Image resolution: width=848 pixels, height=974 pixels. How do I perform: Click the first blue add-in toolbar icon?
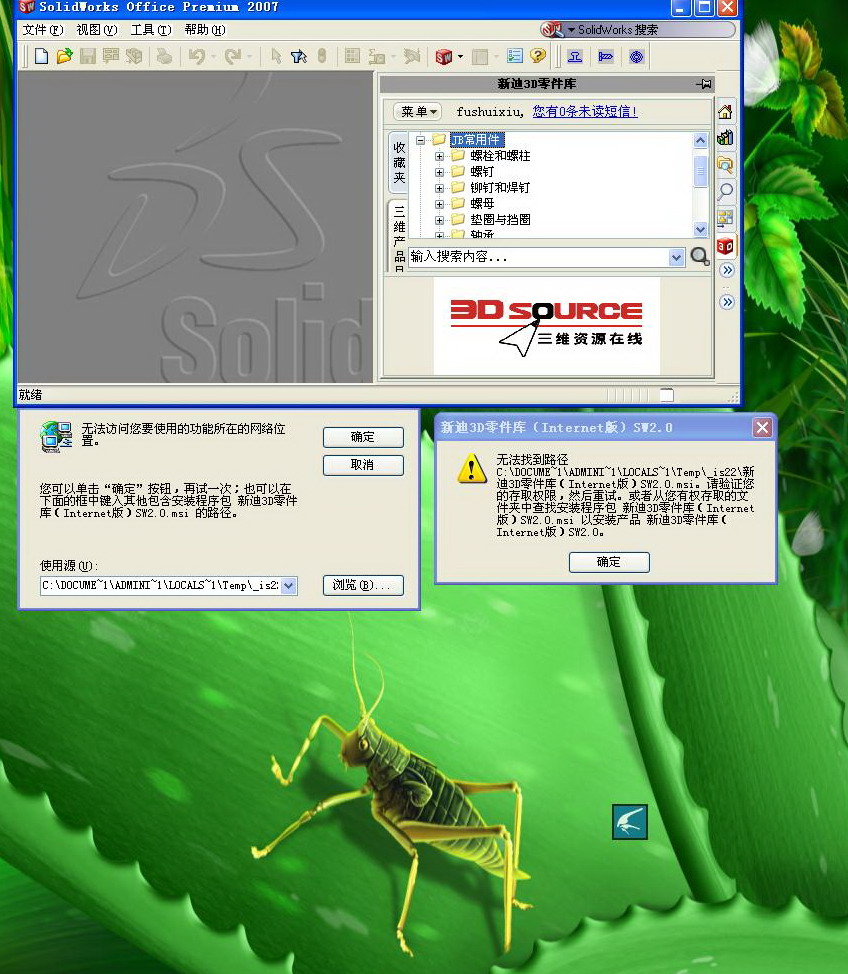tap(575, 57)
